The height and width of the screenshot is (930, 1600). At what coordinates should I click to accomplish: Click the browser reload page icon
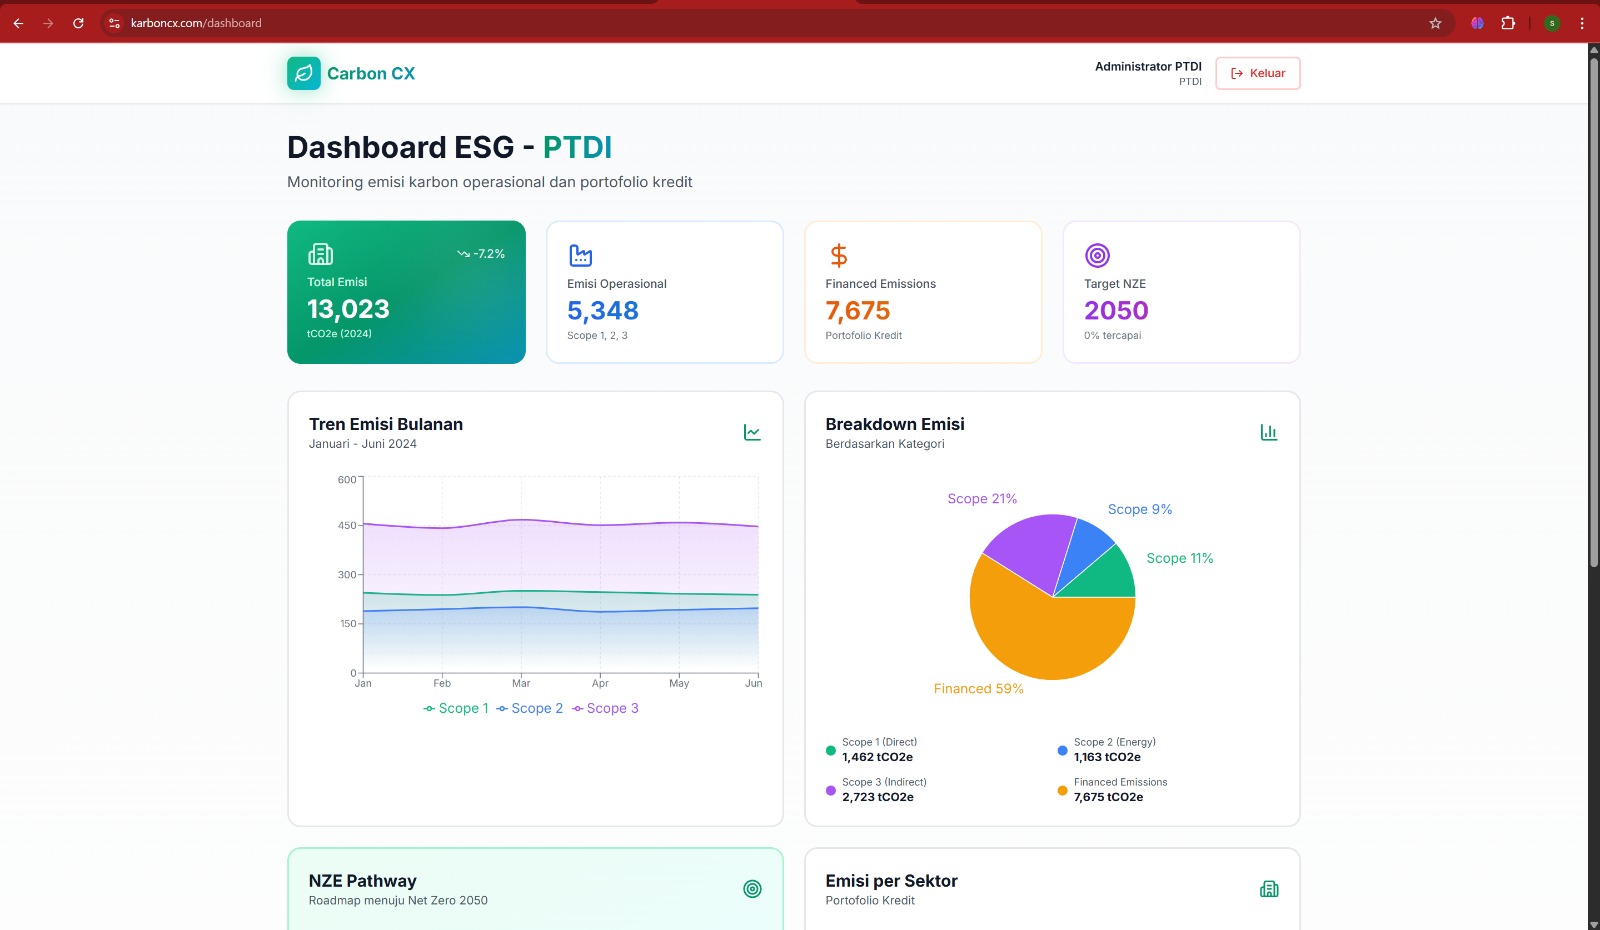[78, 22]
